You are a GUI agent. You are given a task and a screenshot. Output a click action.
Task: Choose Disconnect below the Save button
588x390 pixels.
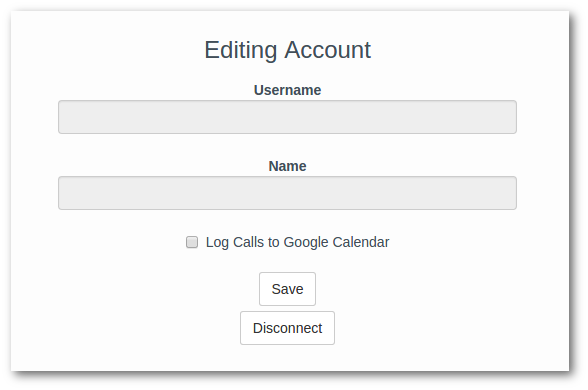tap(287, 328)
